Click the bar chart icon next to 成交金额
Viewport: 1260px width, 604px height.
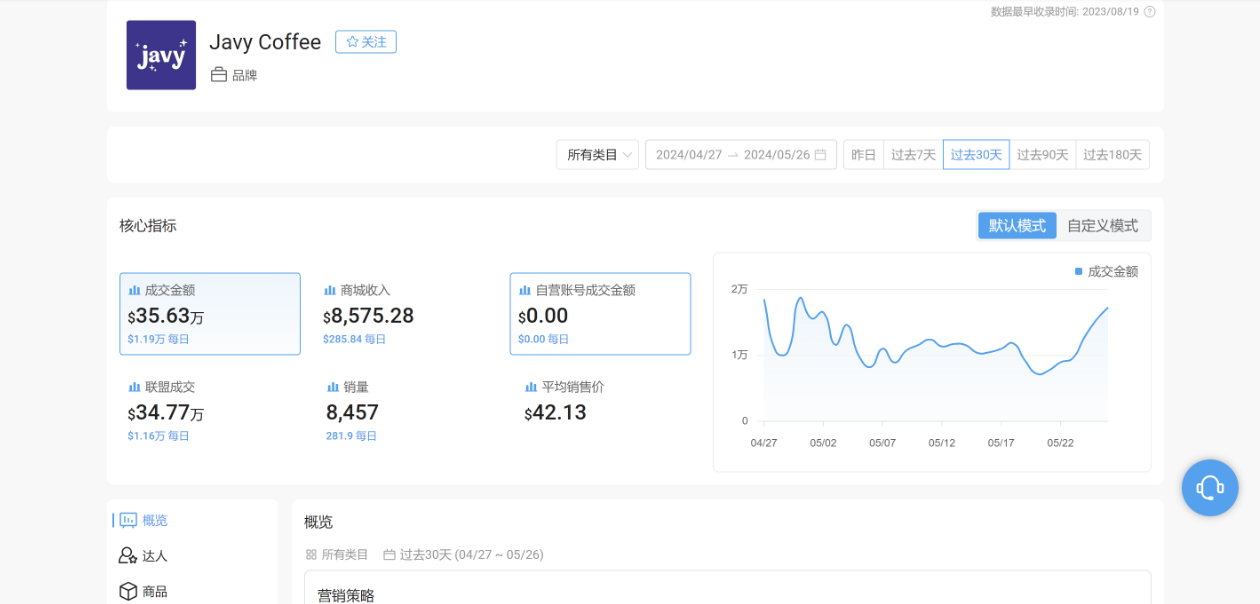click(134, 290)
